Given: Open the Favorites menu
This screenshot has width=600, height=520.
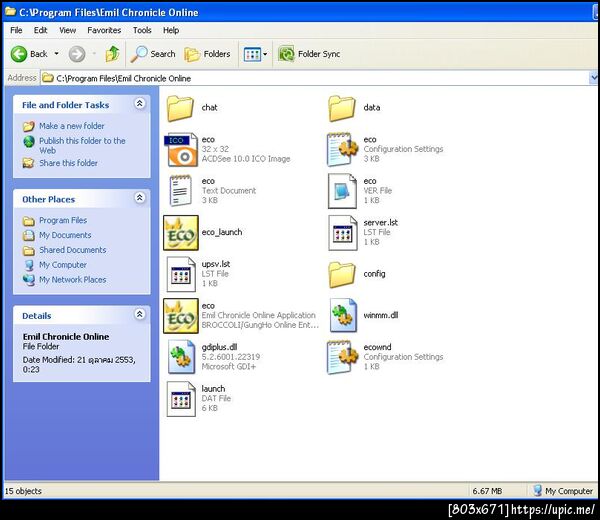Looking at the screenshot, I should [x=104, y=30].
